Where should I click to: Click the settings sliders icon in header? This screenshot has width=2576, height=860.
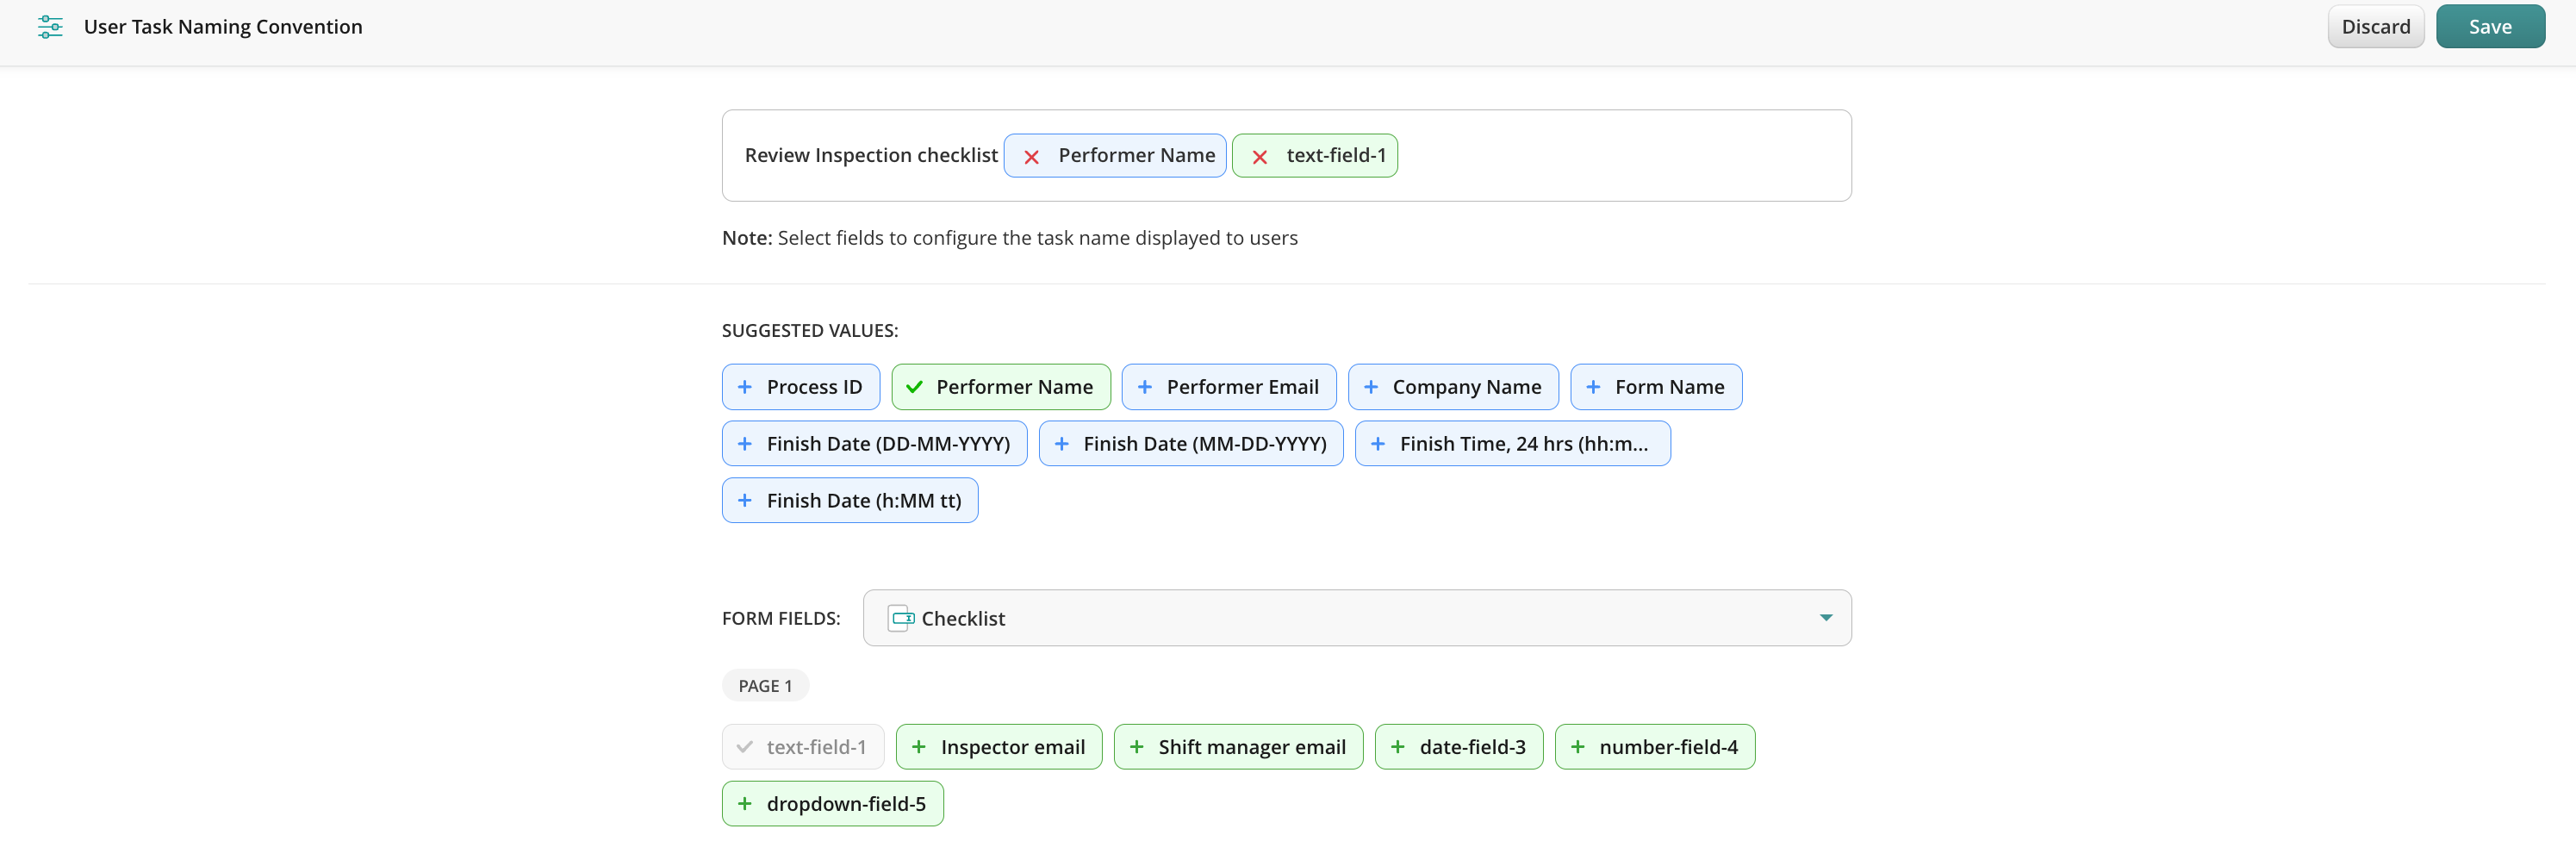pyautogui.click(x=50, y=27)
